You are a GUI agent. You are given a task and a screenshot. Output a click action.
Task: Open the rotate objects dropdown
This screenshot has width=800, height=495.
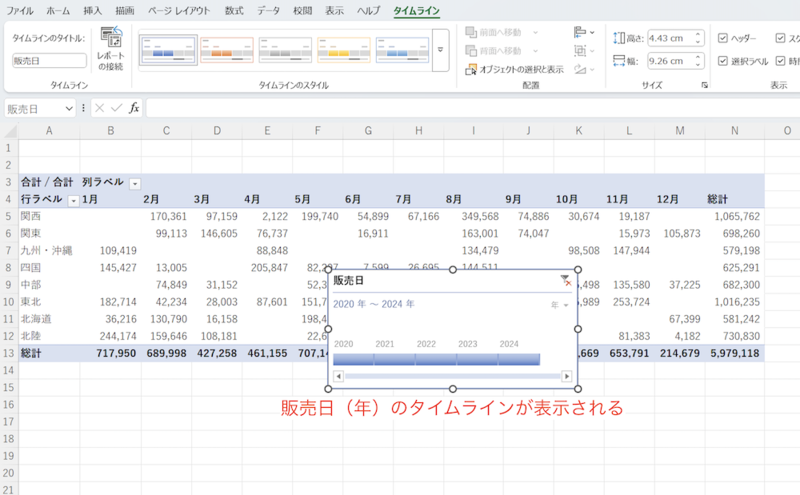pos(584,69)
